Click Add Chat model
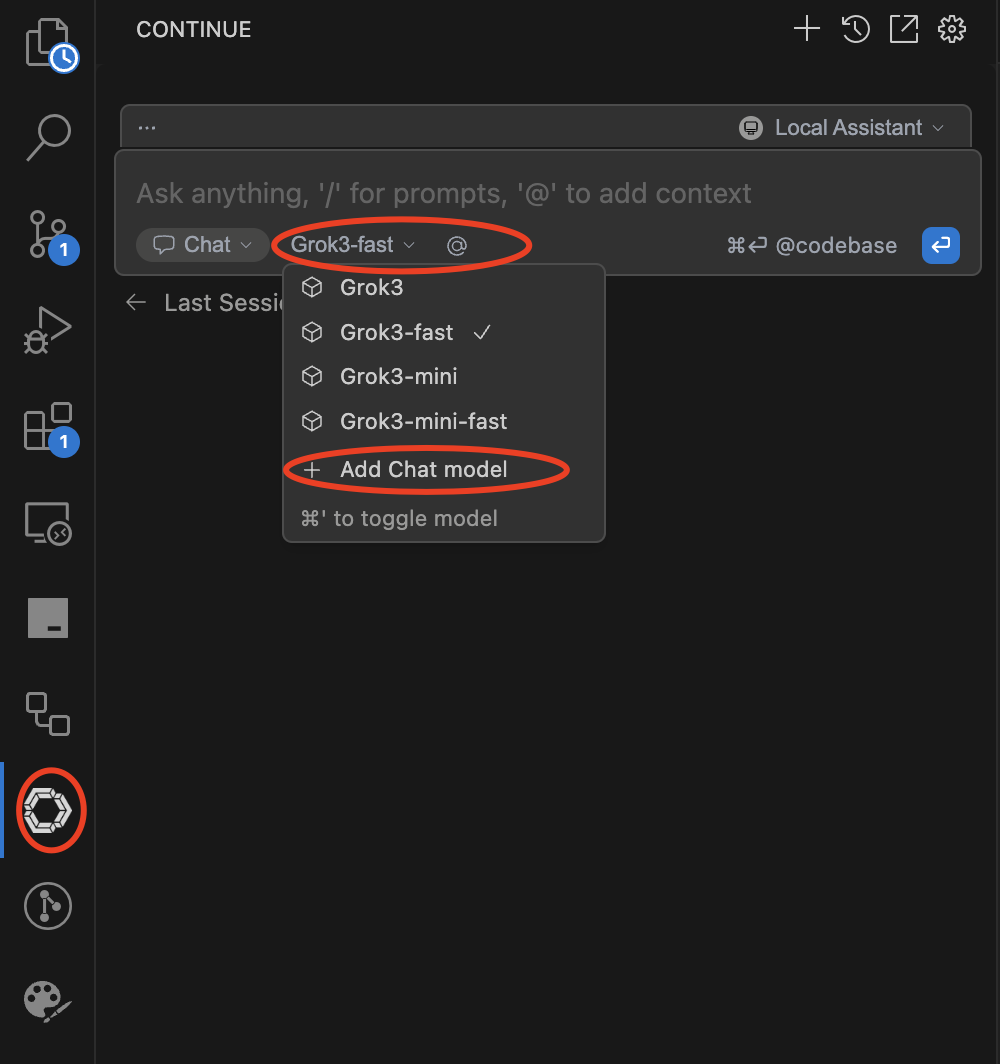The height and width of the screenshot is (1064, 1000). (423, 470)
